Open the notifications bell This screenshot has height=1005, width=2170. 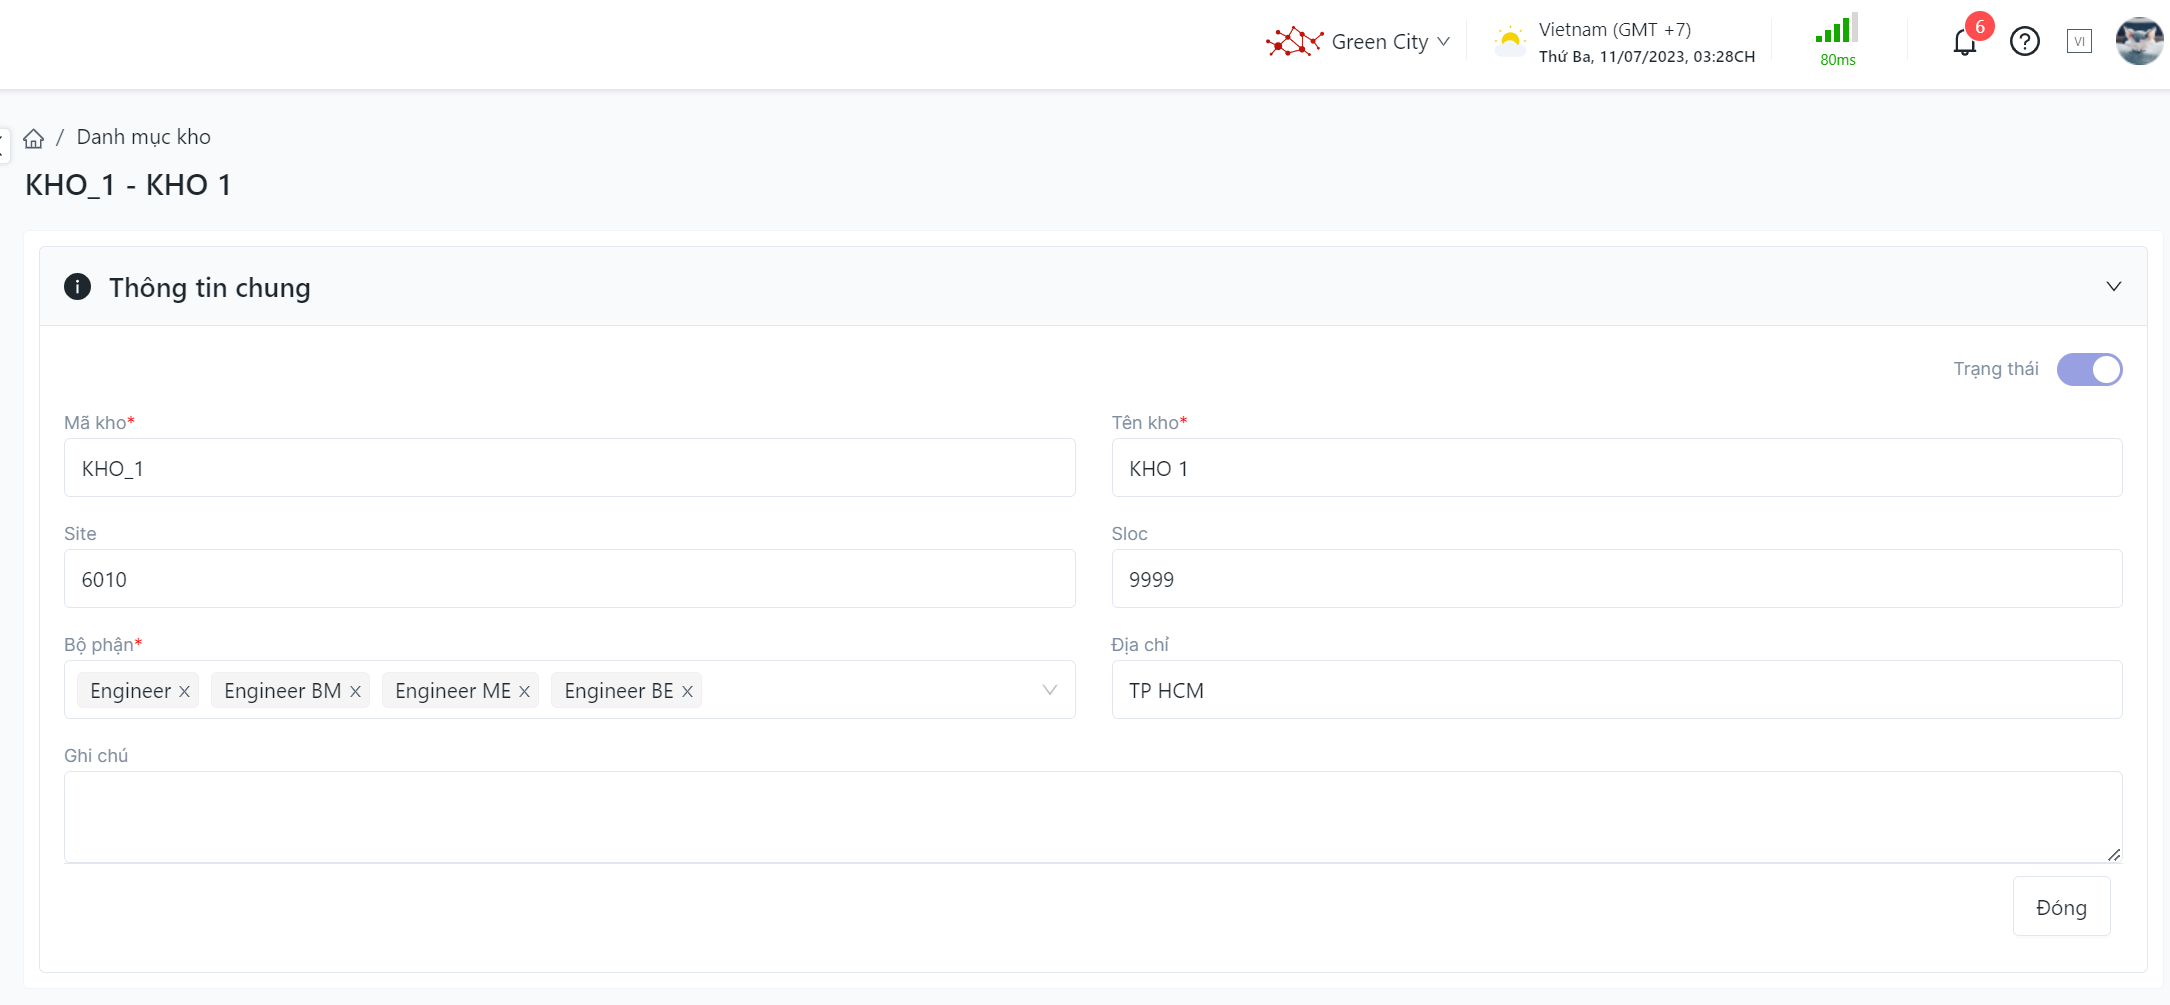coord(1964,42)
